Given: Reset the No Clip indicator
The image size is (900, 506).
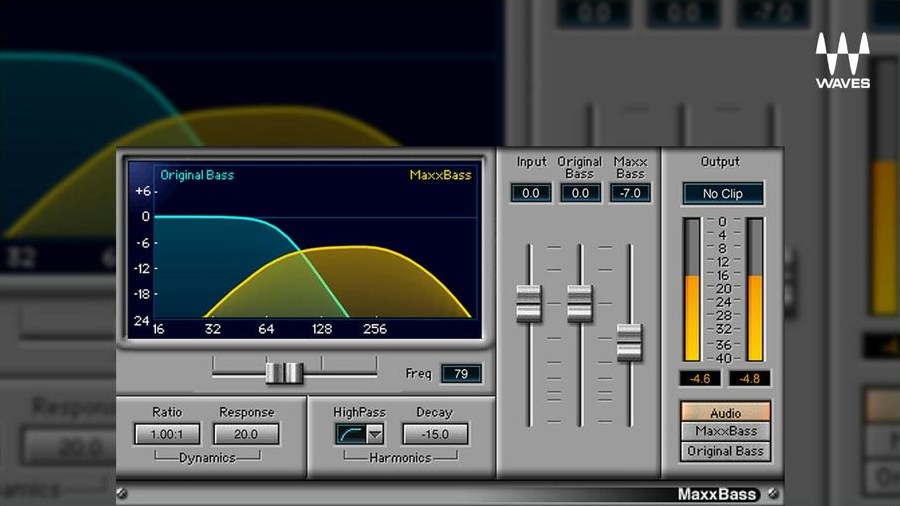Looking at the screenshot, I should 723,193.
